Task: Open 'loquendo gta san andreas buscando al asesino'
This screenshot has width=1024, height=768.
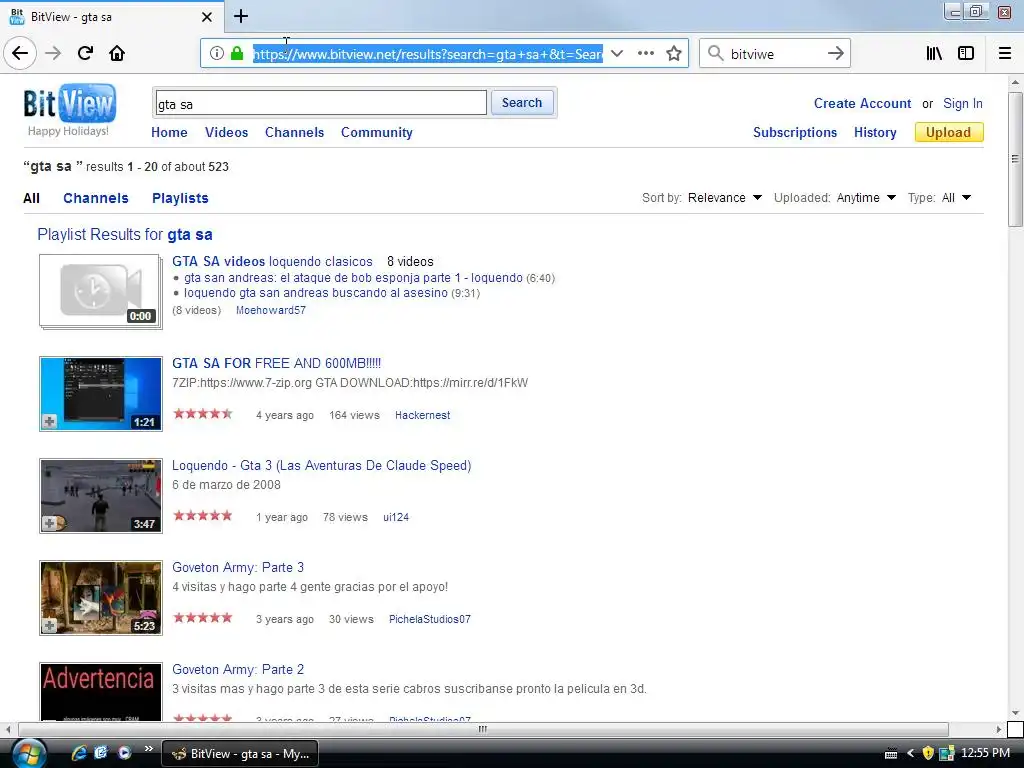Action: [315, 293]
